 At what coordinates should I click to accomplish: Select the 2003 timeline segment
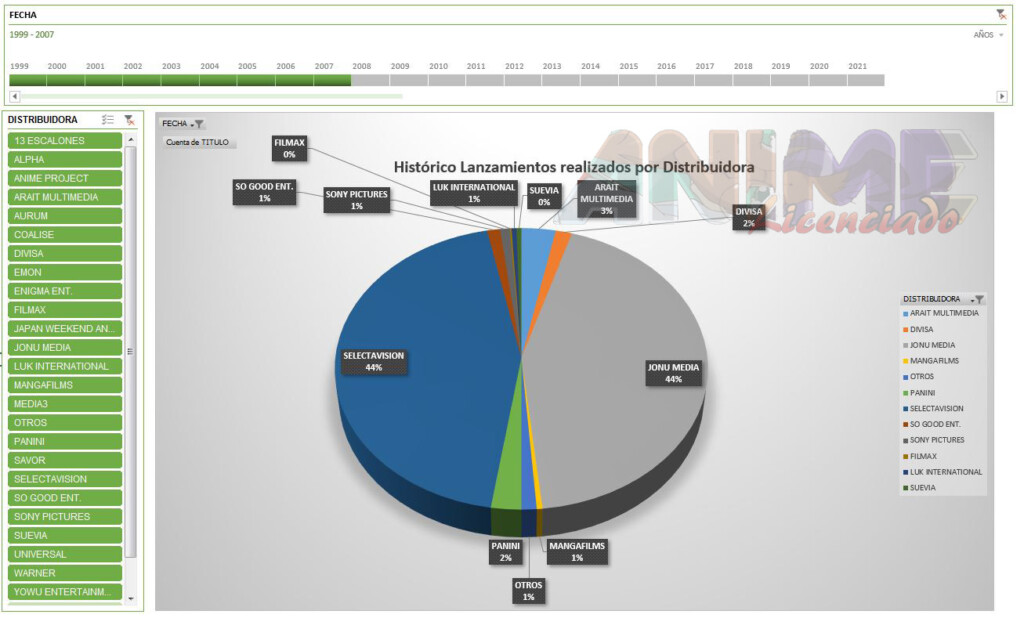click(180, 80)
